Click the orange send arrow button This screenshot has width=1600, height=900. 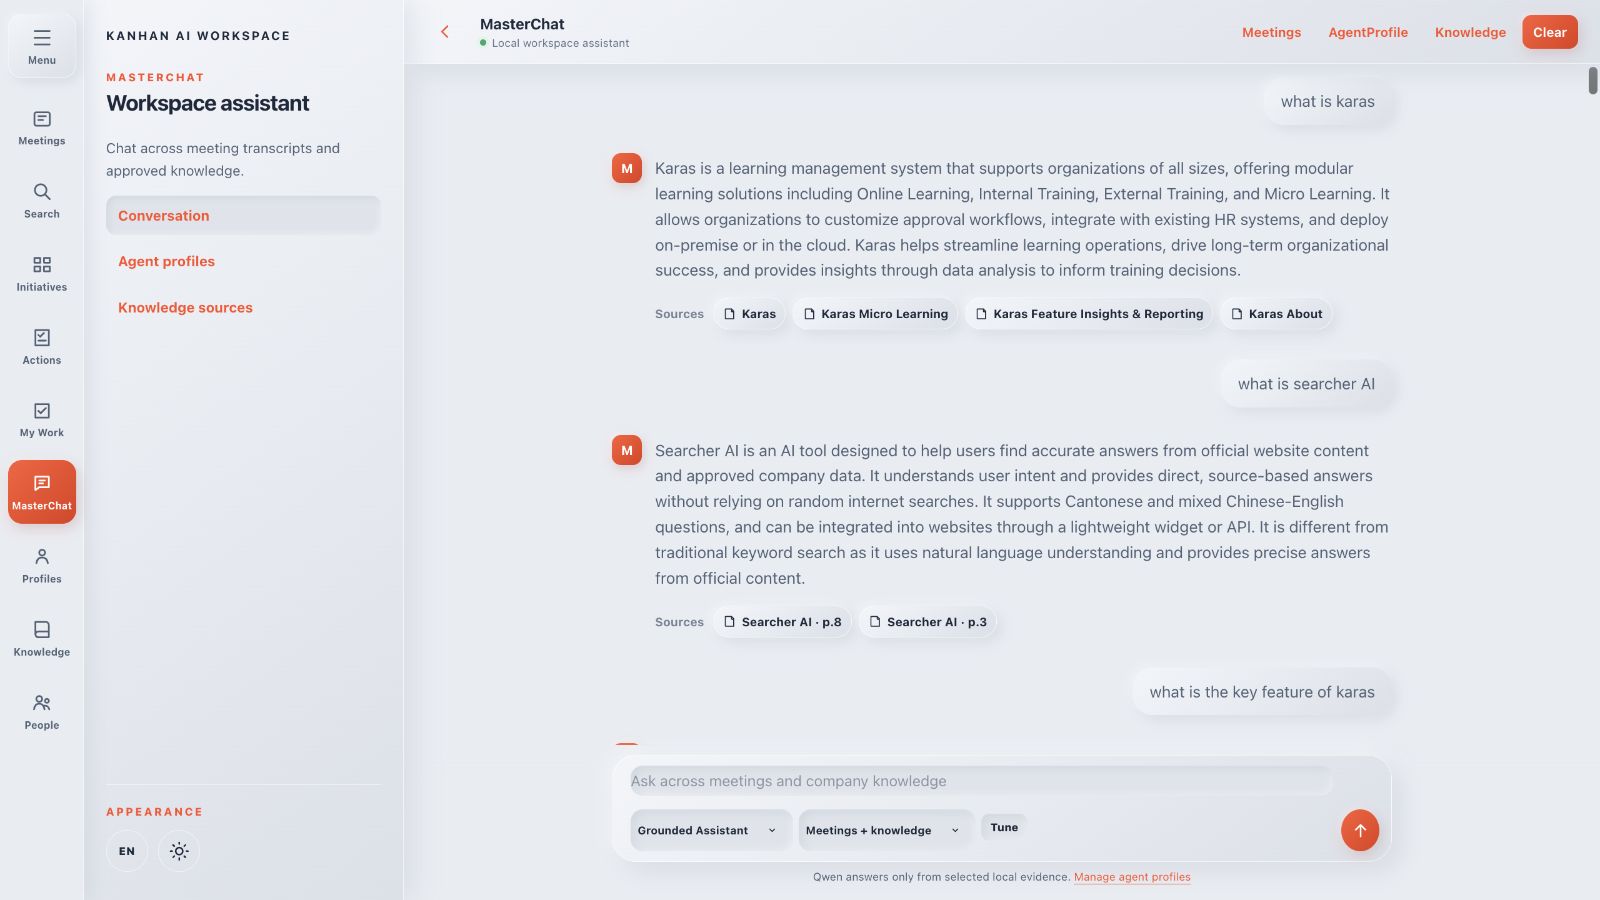click(x=1360, y=830)
